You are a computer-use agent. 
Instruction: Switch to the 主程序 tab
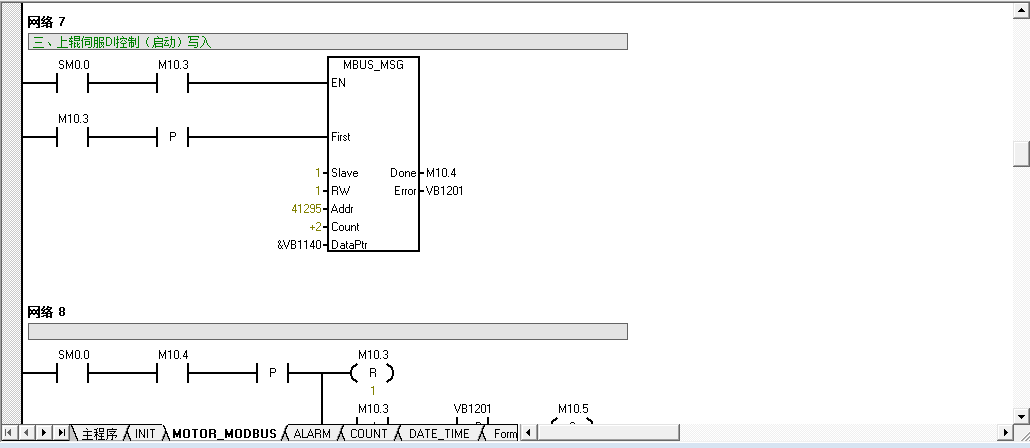coord(99,434)
